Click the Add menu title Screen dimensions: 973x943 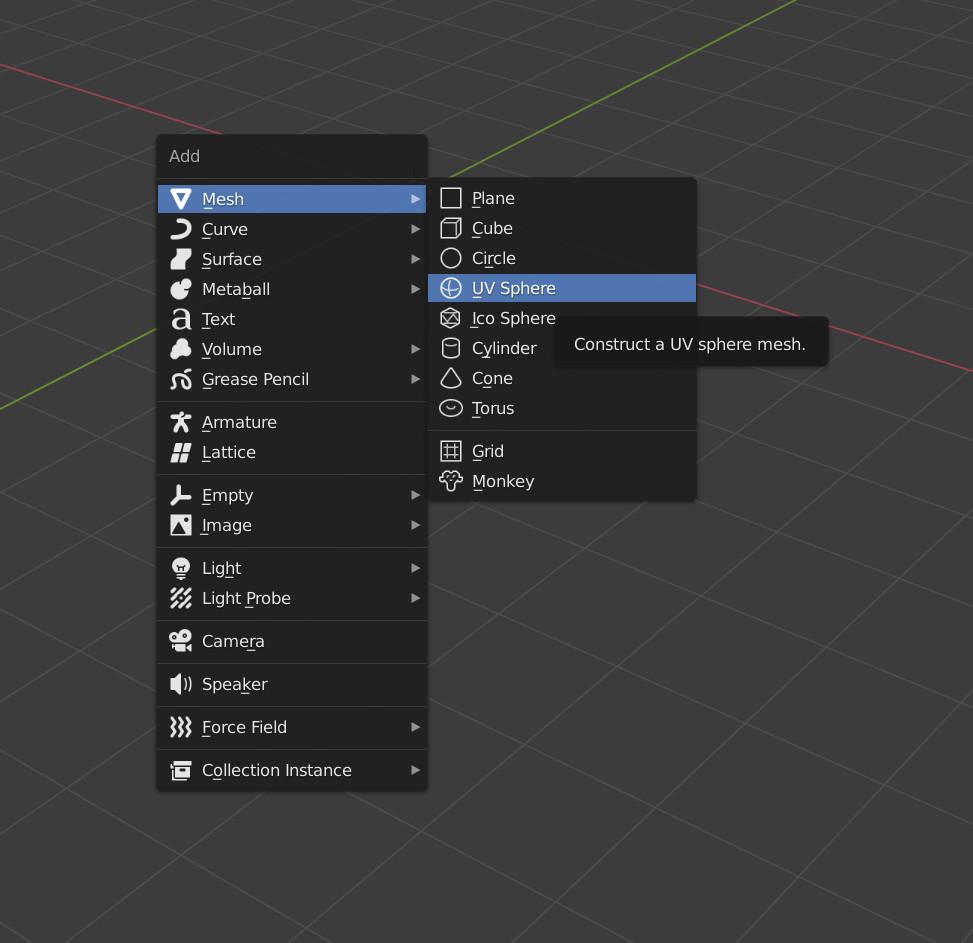tap(184, 156)
